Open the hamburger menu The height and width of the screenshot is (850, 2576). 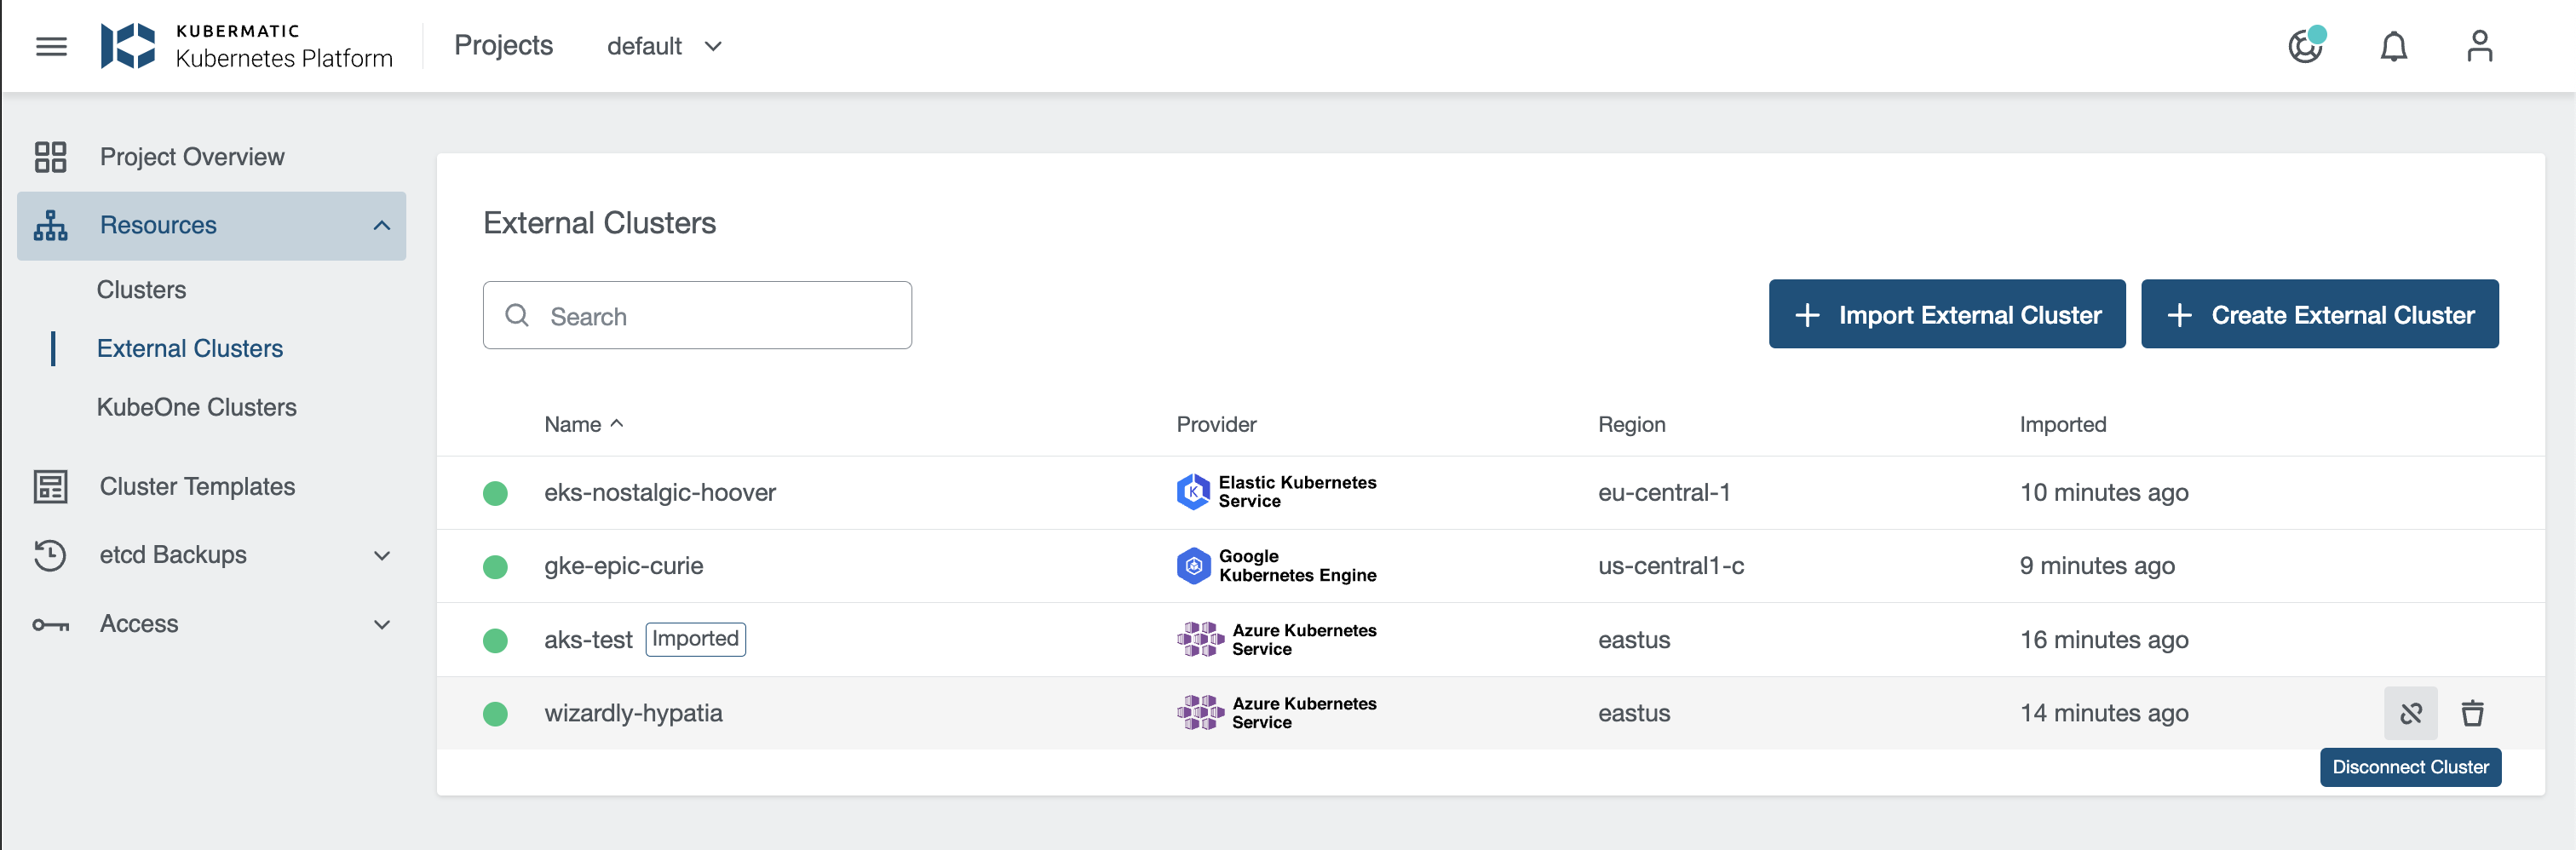(x=51, y=46)
